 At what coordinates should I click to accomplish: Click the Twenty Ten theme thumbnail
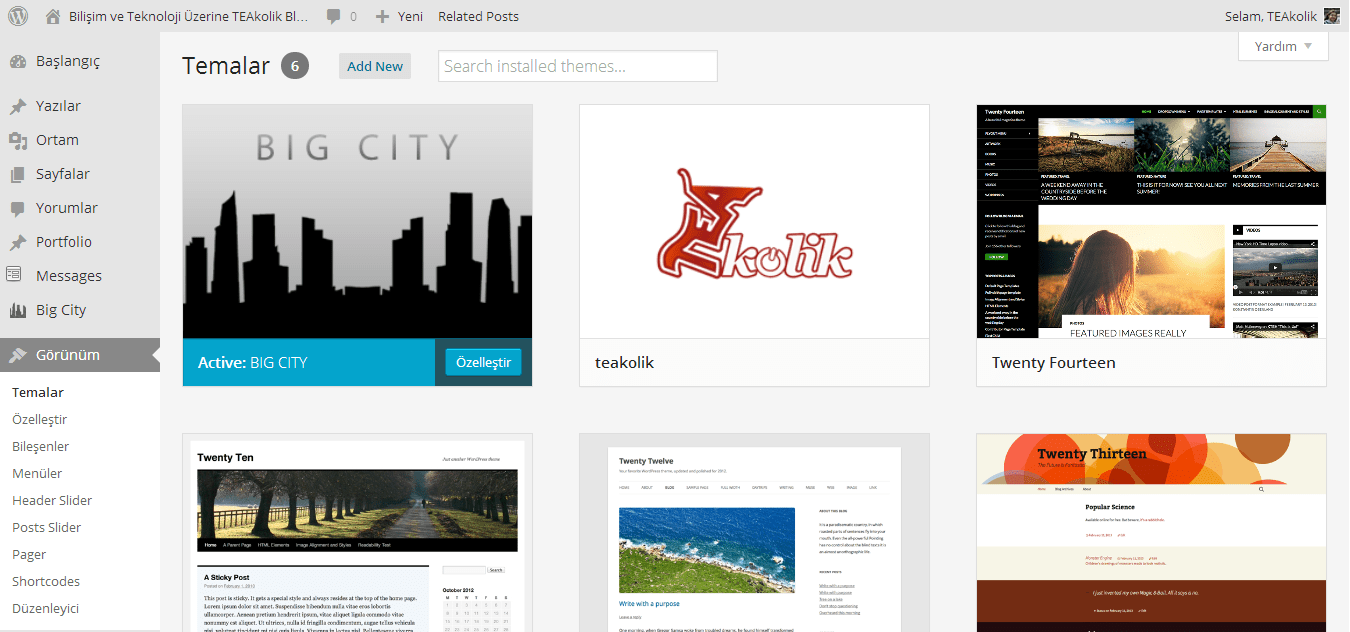click(x=358, y=533)
